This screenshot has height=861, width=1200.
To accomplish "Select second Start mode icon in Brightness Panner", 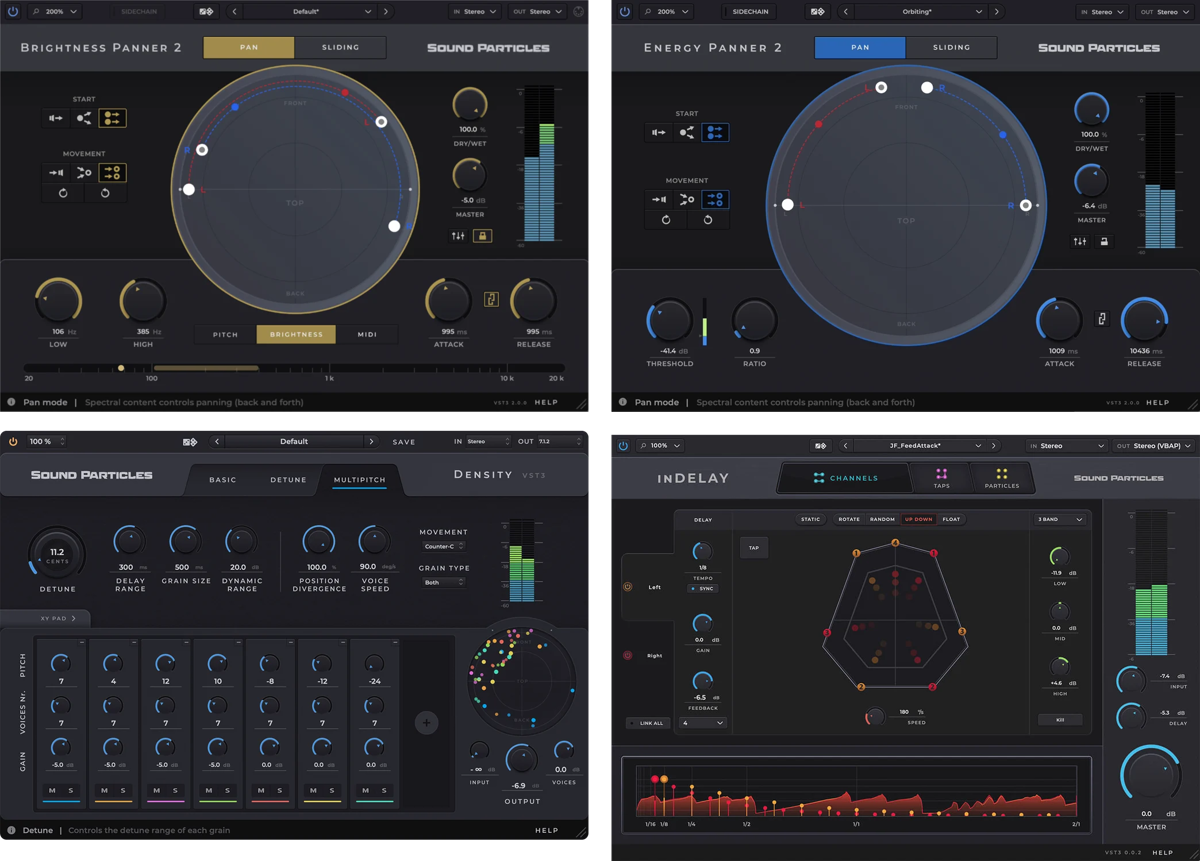I will tap(84, 118).
